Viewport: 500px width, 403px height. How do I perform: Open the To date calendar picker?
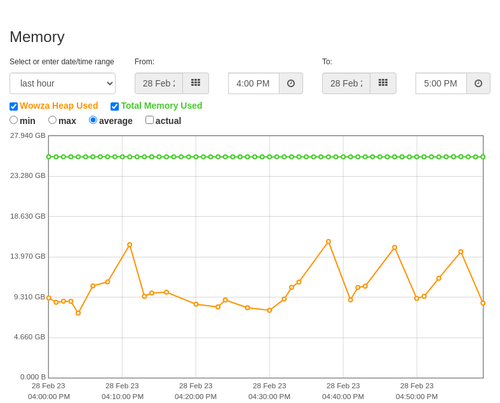[383, 83]
